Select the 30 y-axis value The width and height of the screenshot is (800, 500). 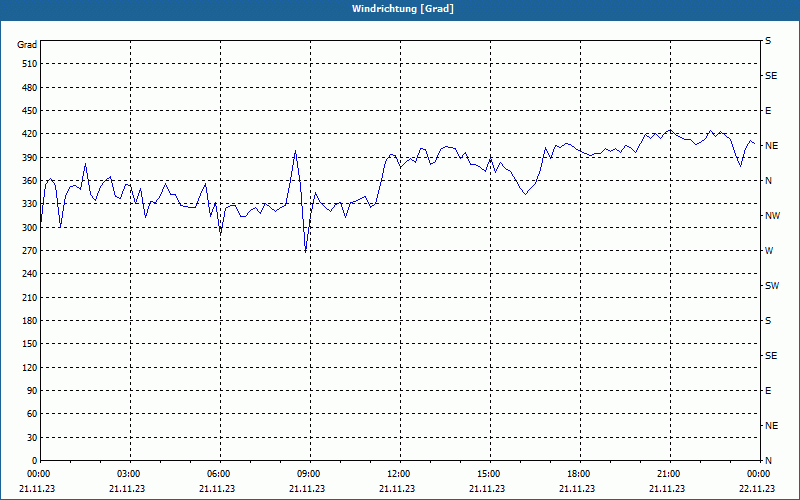pos(32,437)
